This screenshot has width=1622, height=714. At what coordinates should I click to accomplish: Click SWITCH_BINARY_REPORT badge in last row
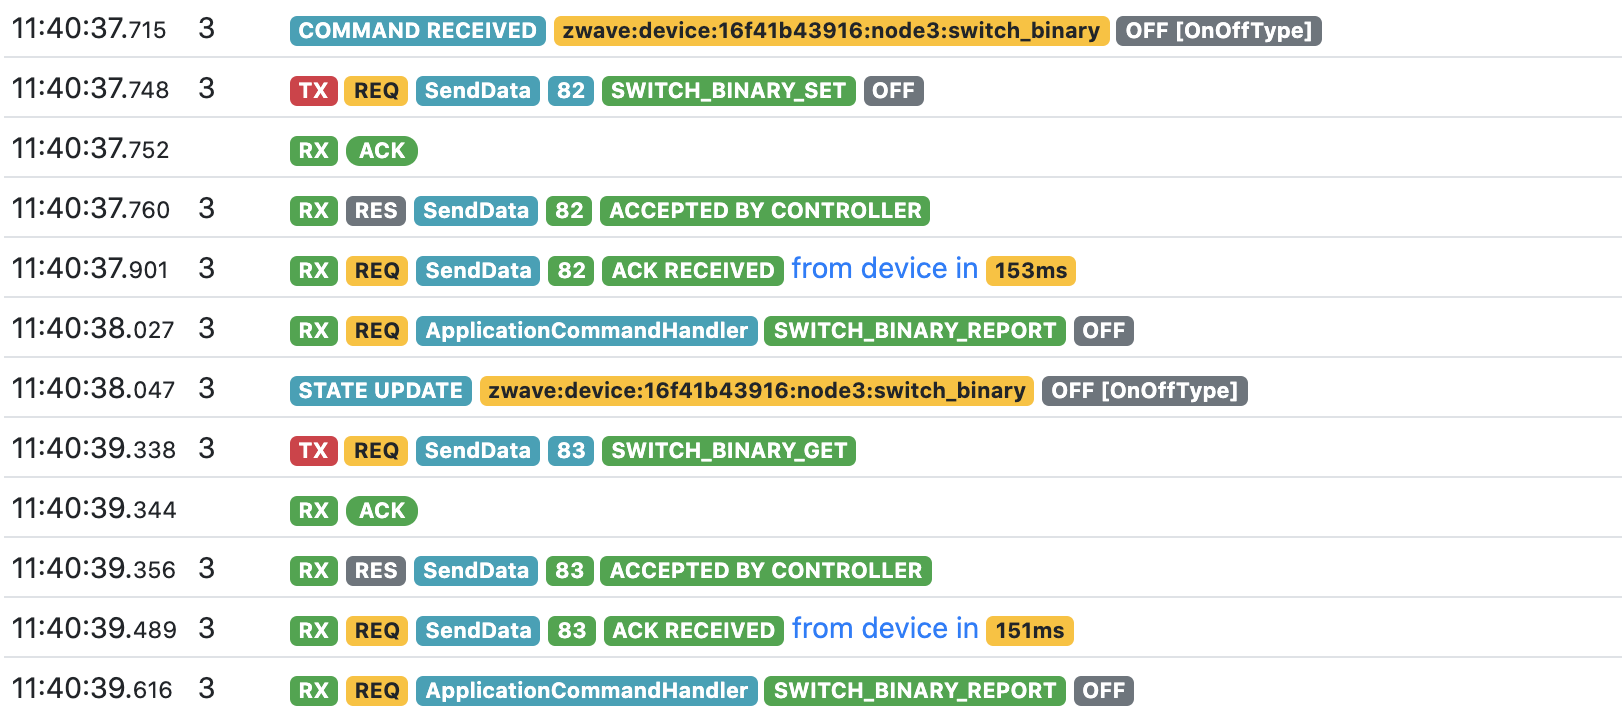click(x=914, y=691)
